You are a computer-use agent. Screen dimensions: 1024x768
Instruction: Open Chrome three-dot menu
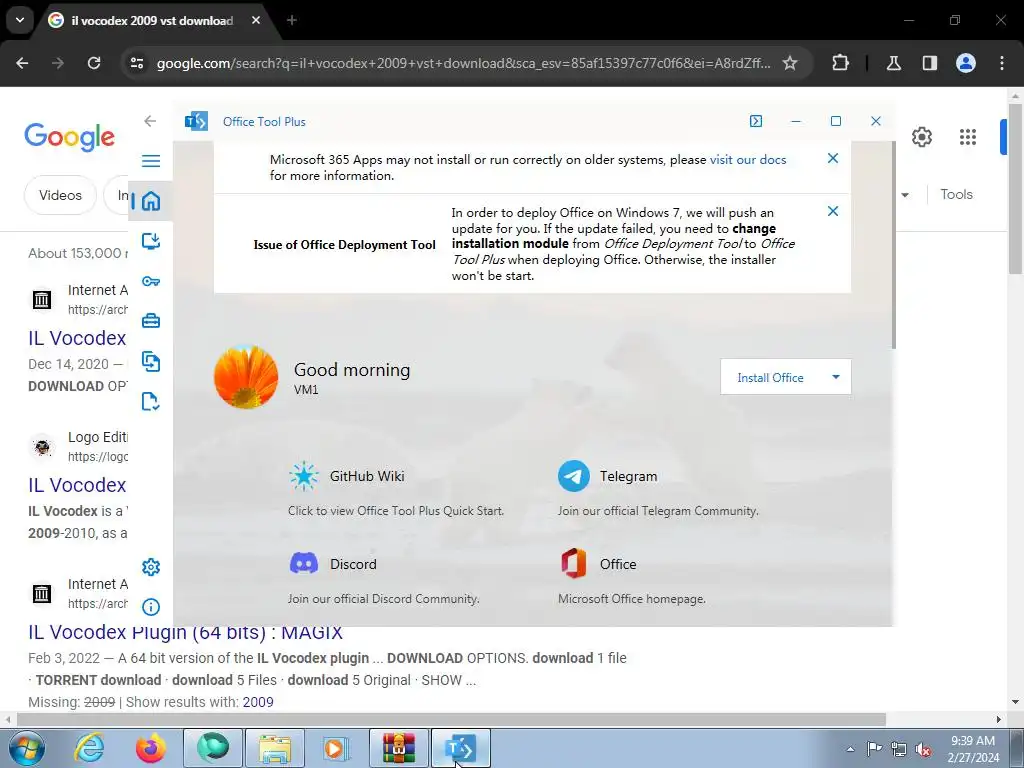1002,63
